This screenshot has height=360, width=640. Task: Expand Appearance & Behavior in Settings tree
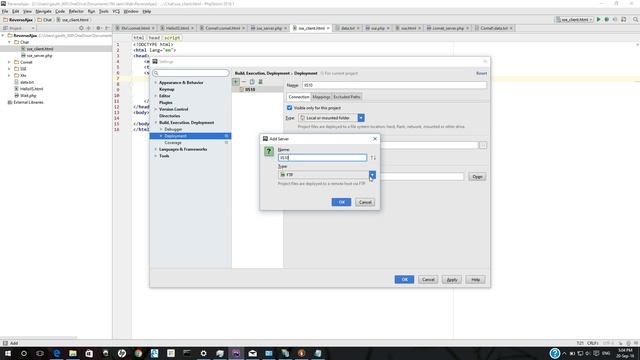[x=156, y=82]
